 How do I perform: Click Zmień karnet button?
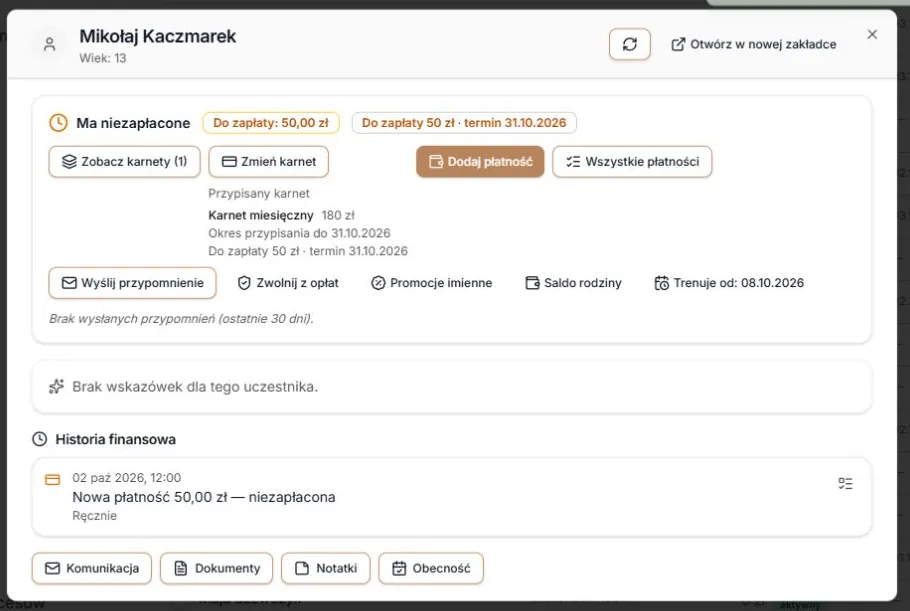269,162
